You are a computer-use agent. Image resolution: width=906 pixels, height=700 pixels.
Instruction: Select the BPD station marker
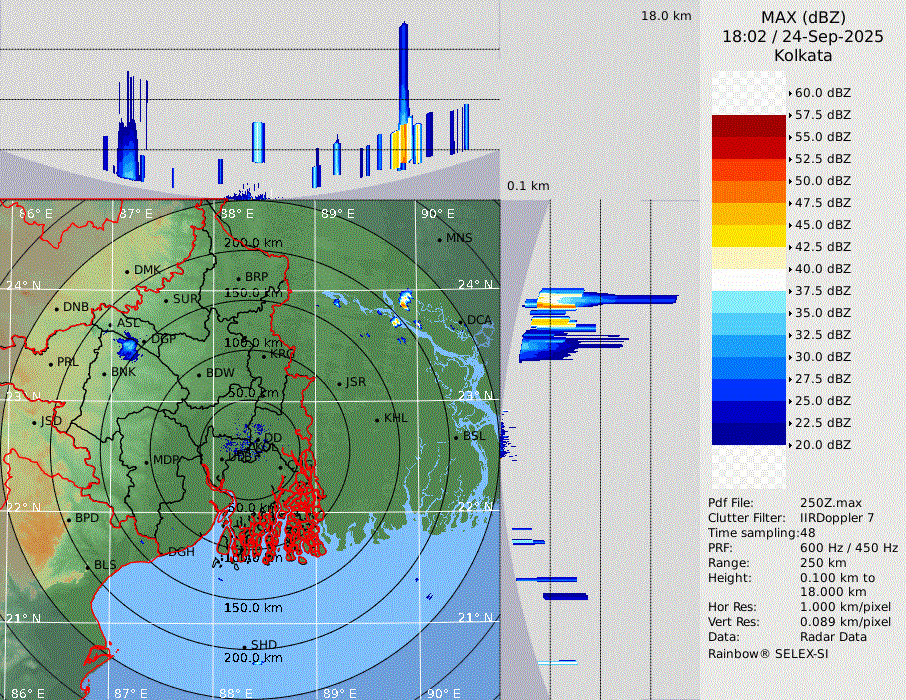(x=69, y=519)
